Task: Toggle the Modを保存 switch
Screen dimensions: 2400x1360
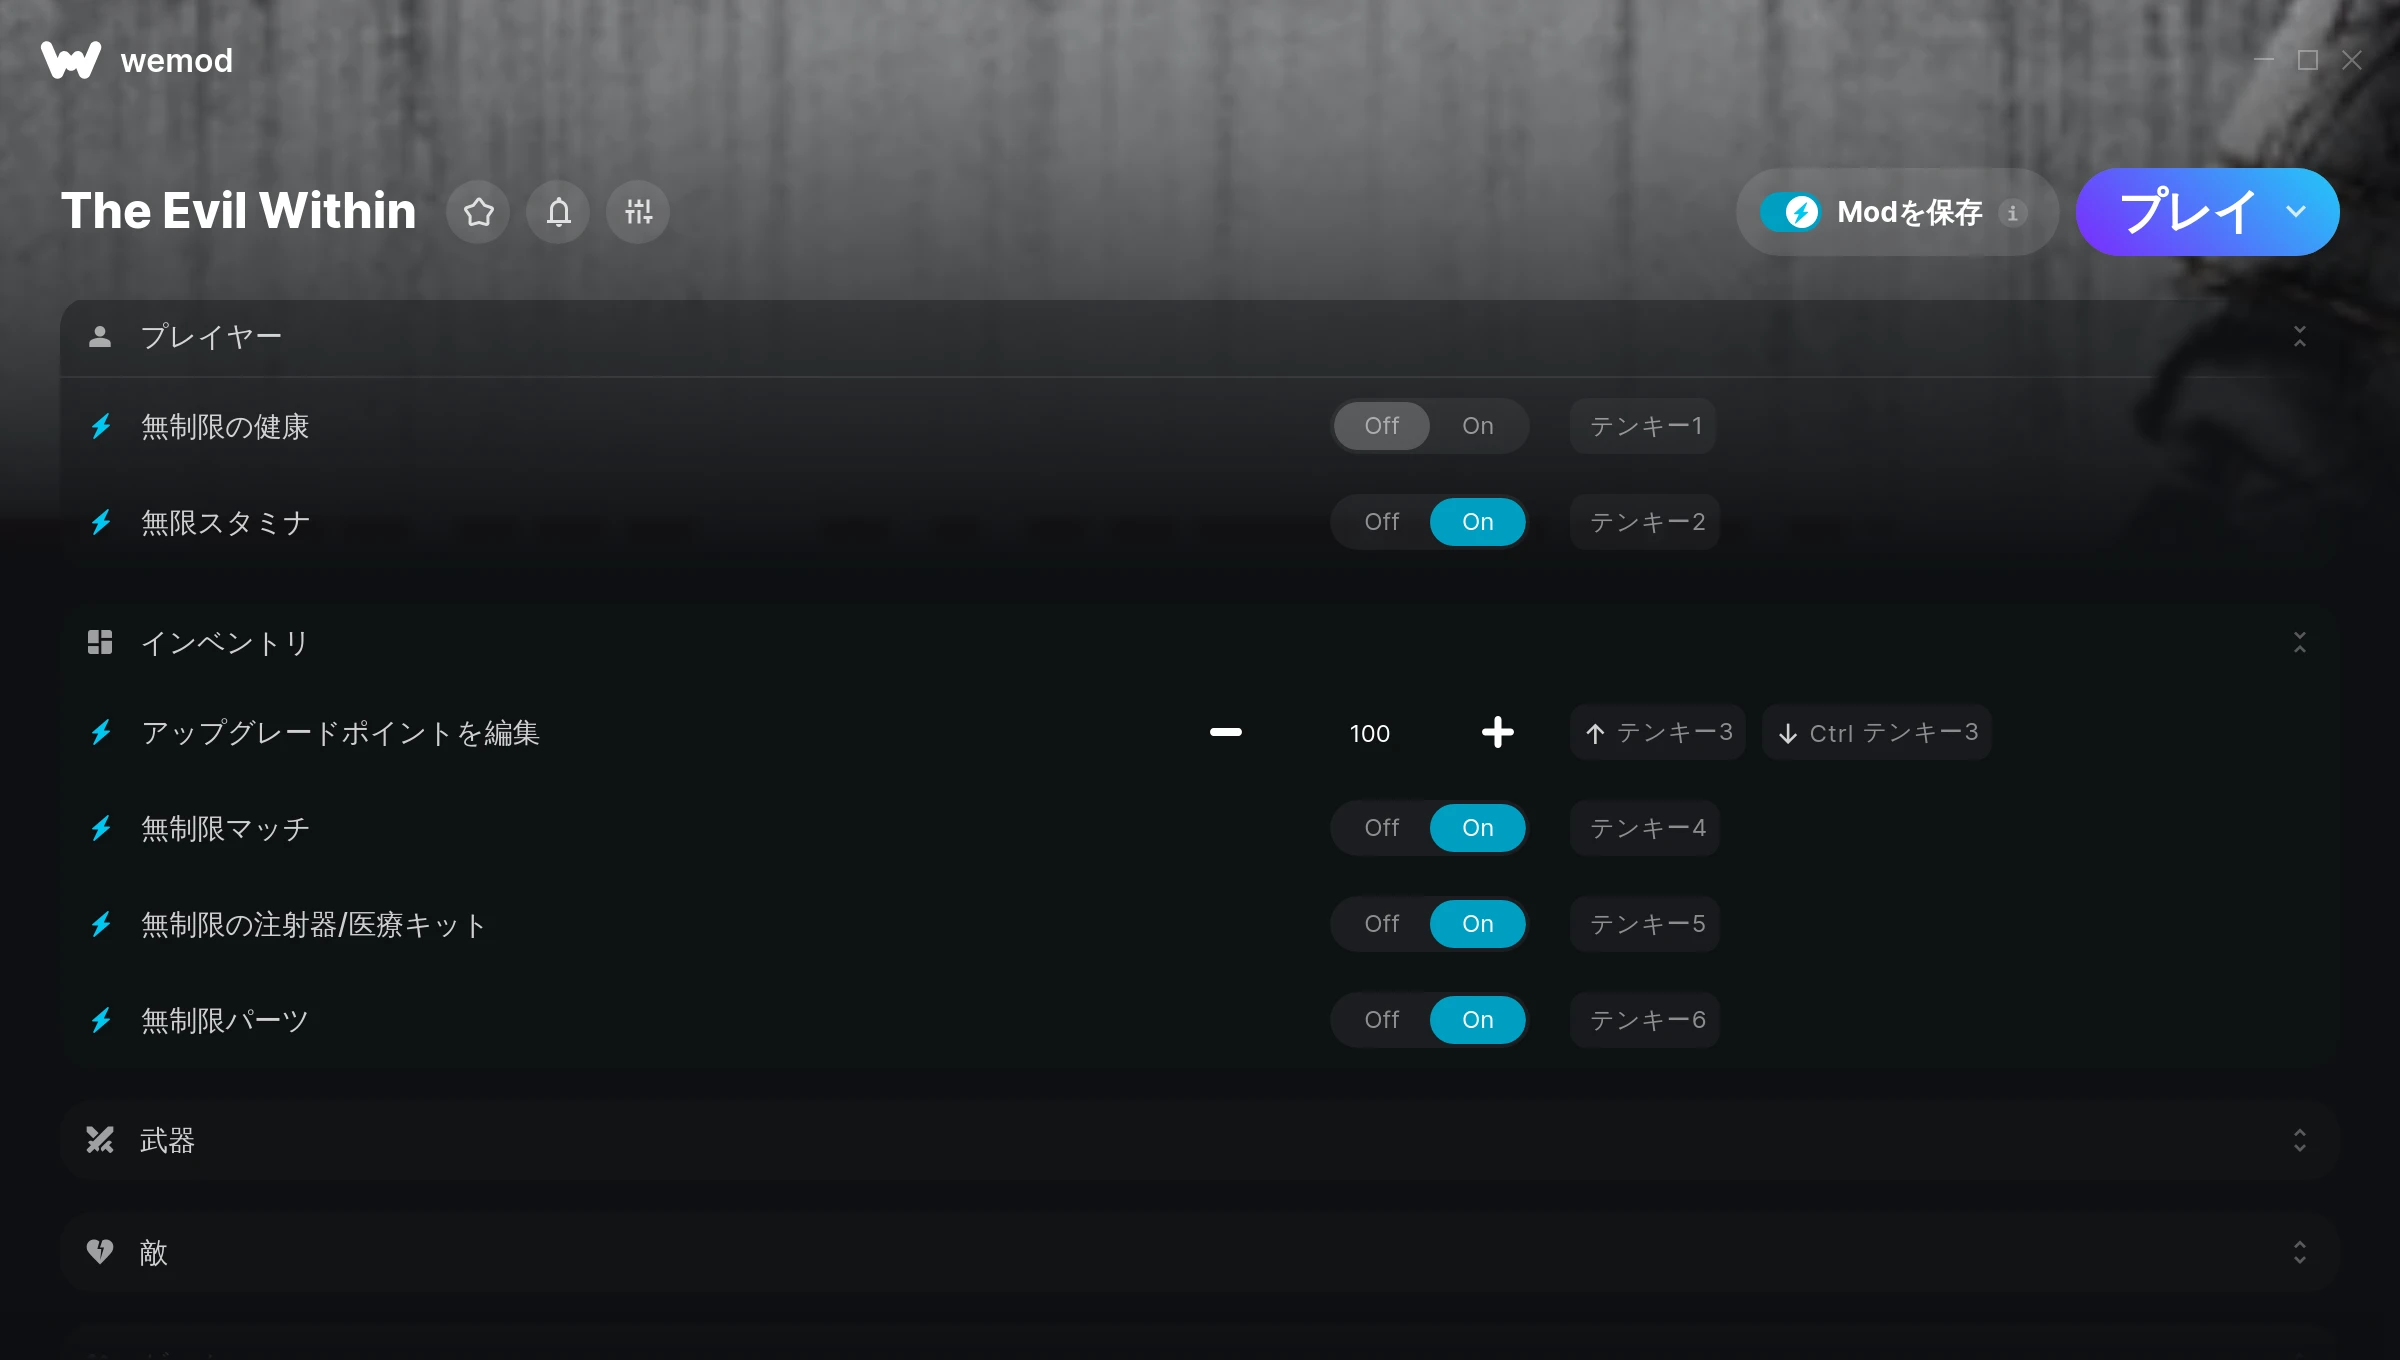Action: [x=1791, y=212]
